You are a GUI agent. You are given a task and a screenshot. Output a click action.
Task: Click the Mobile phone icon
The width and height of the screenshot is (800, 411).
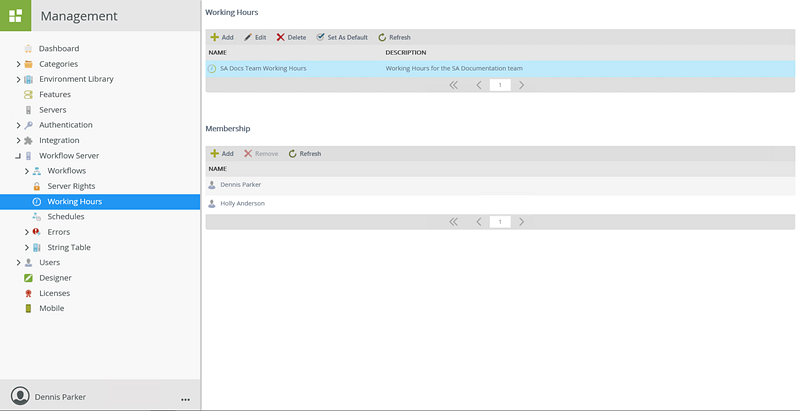29,309
